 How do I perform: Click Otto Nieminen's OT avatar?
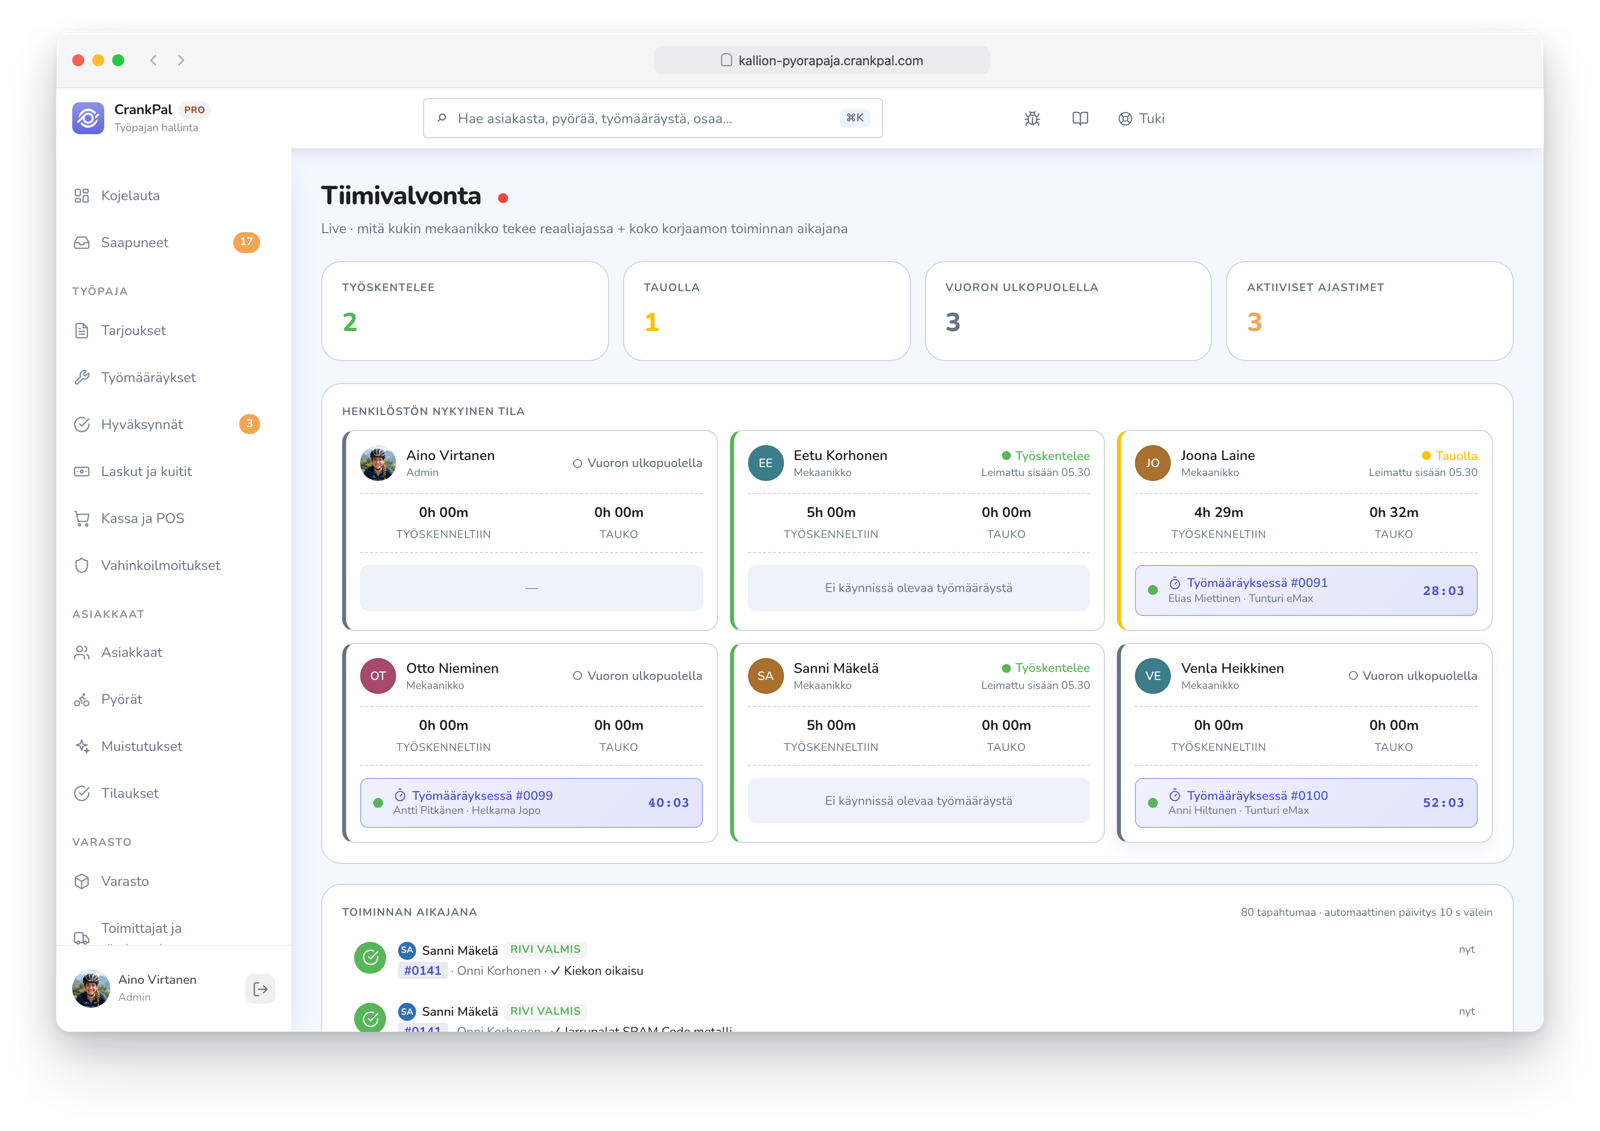(378, 676)
